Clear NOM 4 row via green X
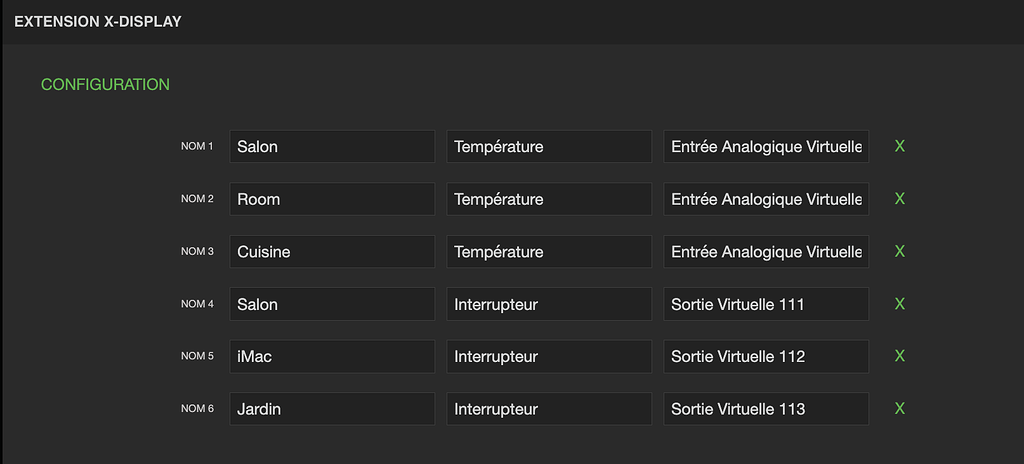 [899, 304]
